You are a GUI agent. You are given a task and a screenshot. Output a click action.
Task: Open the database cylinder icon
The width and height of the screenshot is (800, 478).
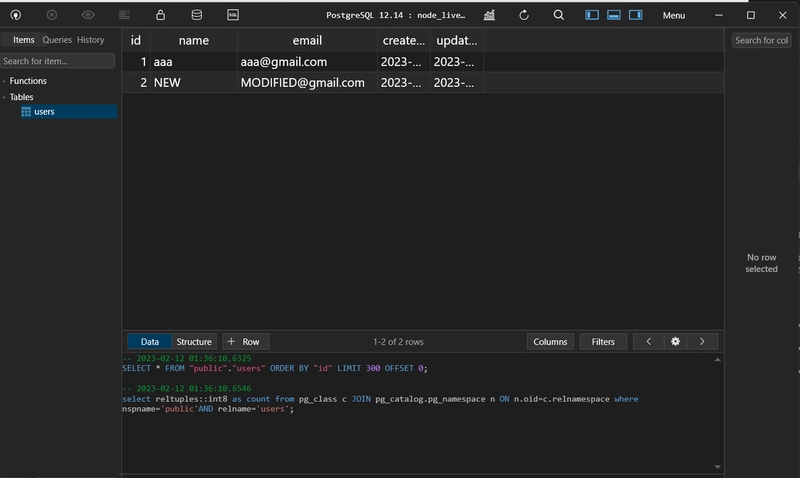tap(196, 15)
